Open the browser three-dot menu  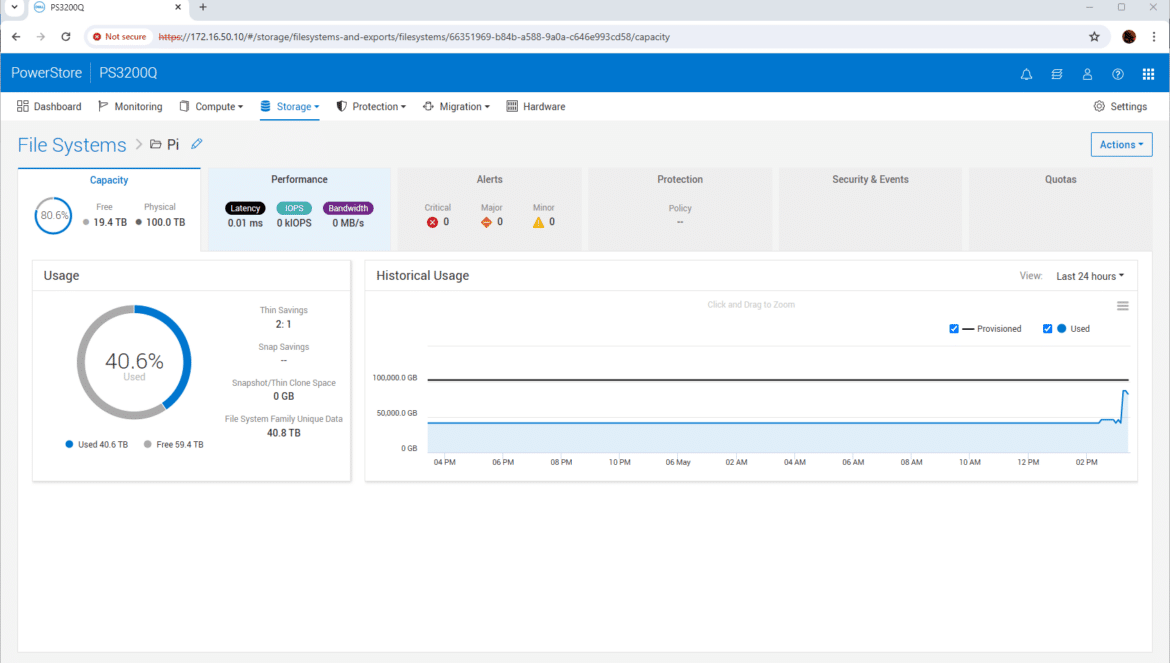coord(1154,37)
